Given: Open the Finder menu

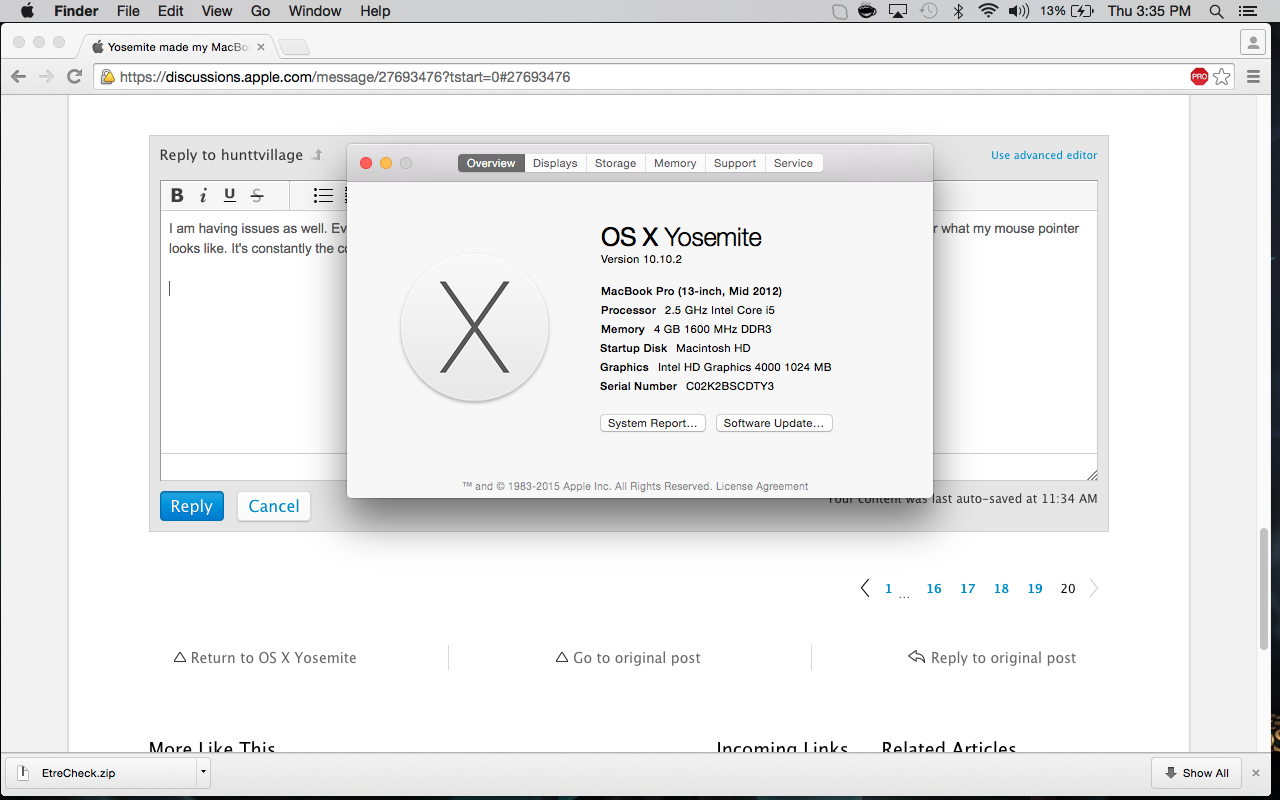Looking at the screenshot, I should pos(75,11).
